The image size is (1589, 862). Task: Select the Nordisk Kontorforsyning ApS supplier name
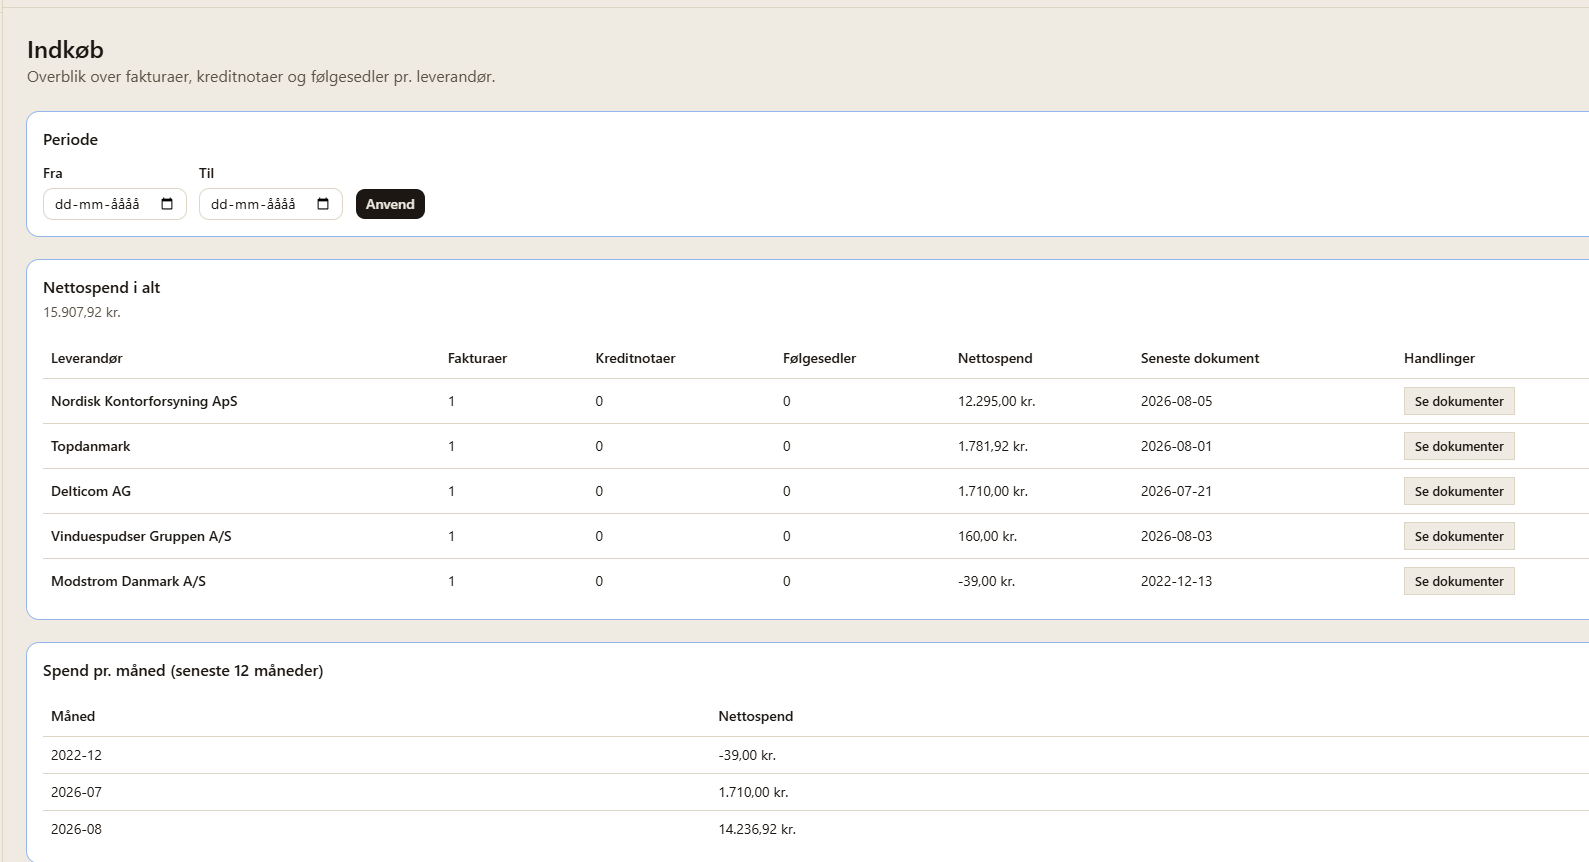coord(144,401)
